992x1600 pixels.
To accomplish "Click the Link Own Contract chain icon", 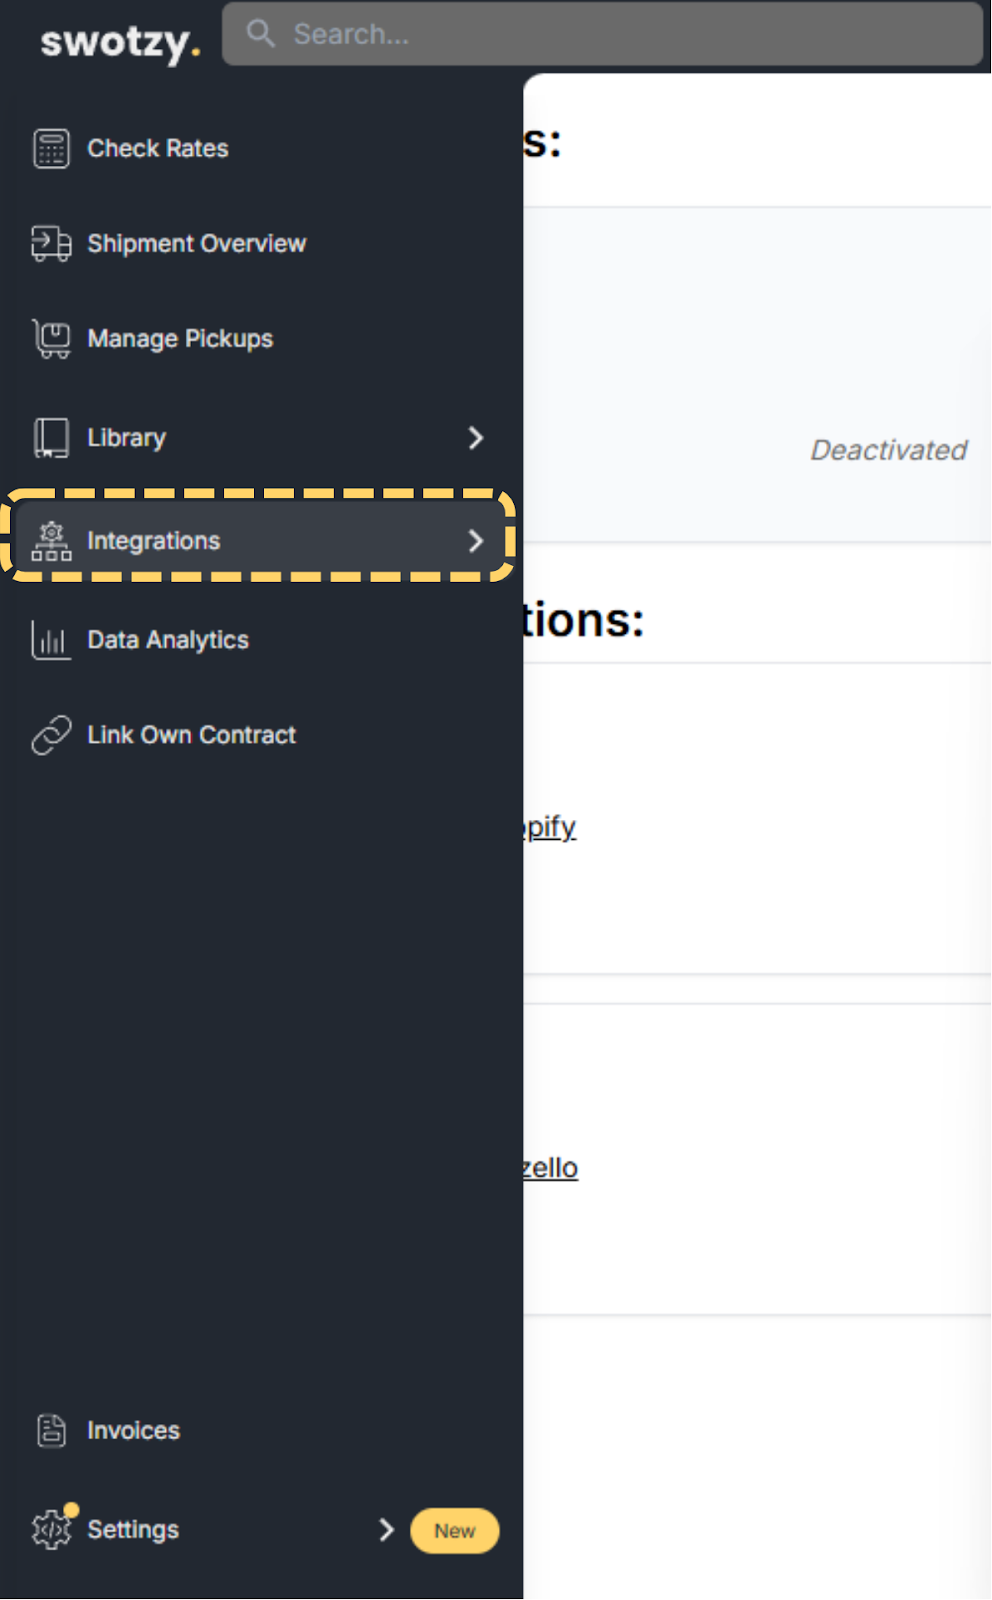I will pyautogui.click(x=51, y=735).
